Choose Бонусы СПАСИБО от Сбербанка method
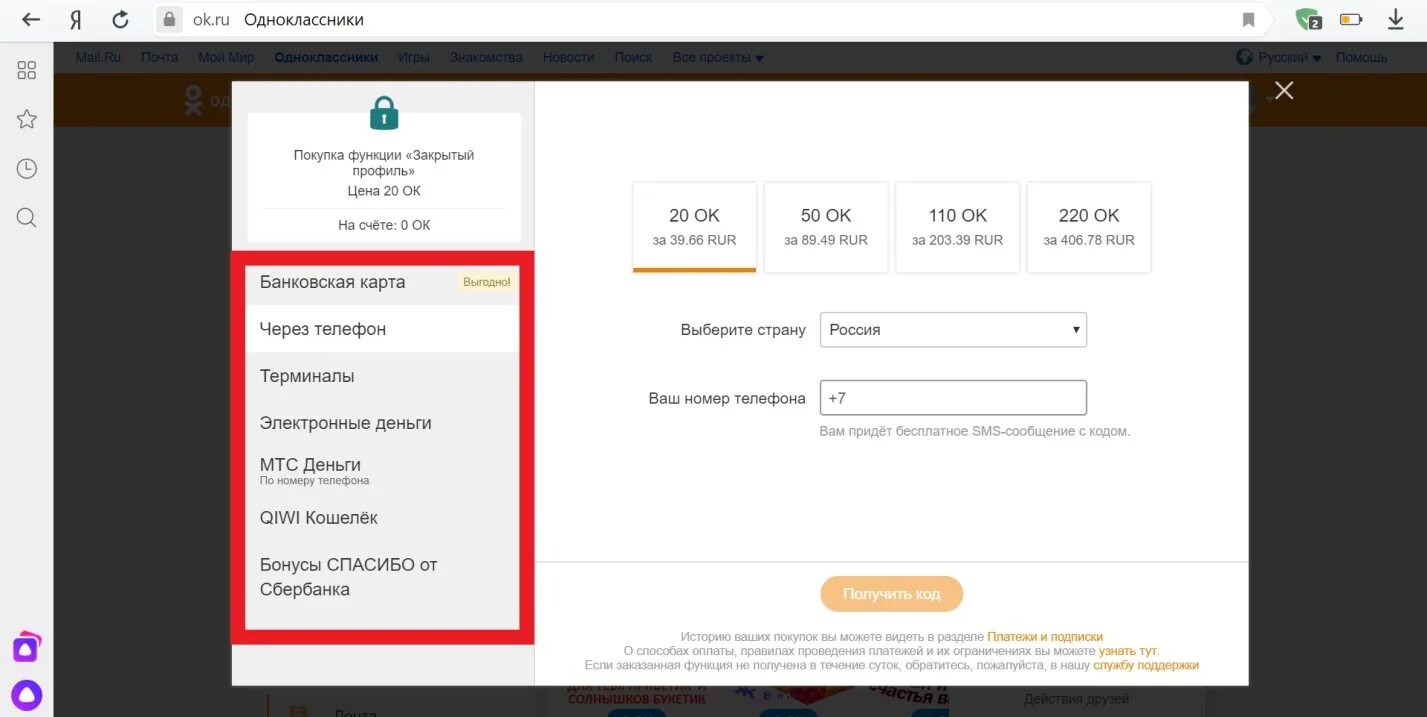The height and width of the screenshot is (717, 1427). (382, 577)
